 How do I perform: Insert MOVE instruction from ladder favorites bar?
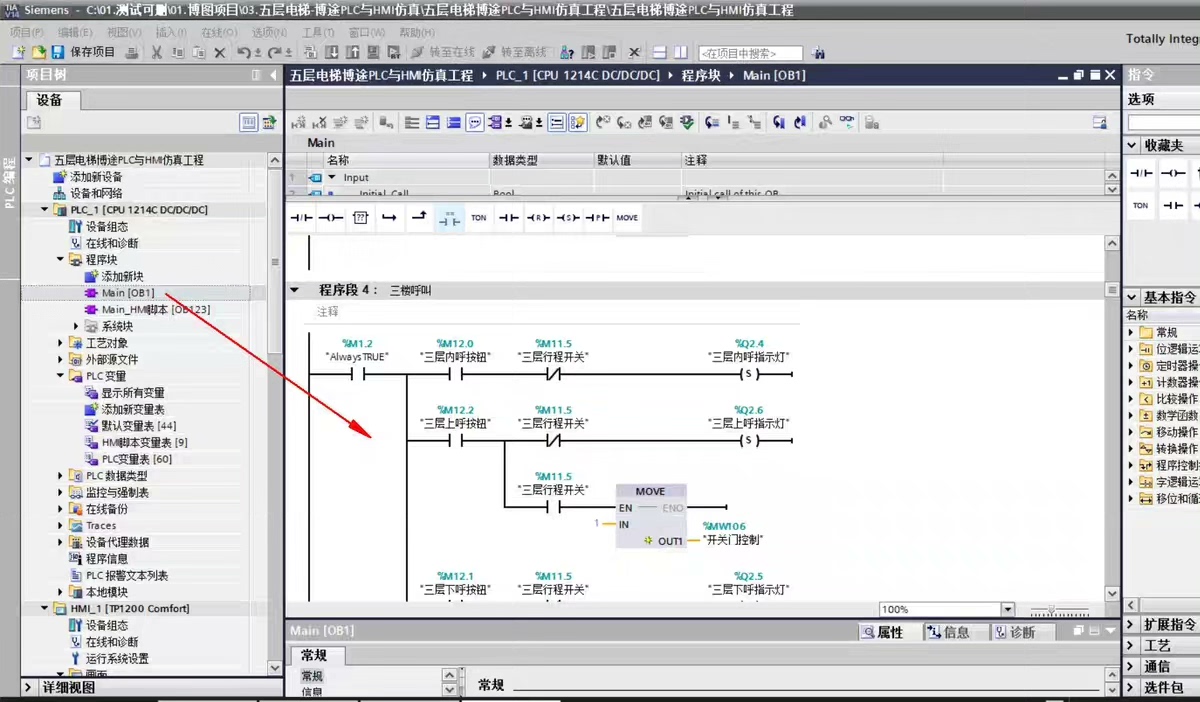click(x=627, y=217)
